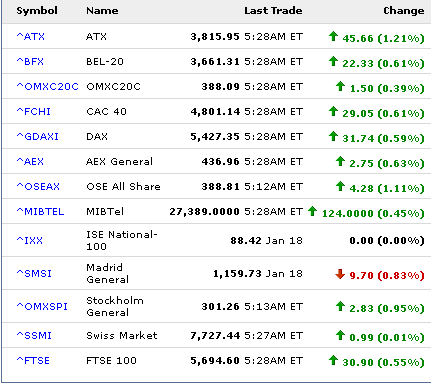Open the ^OMXSPI symbol link
The width and height of the screenshot is (431, 383).
pyautogui.click(x=42, y=306)
